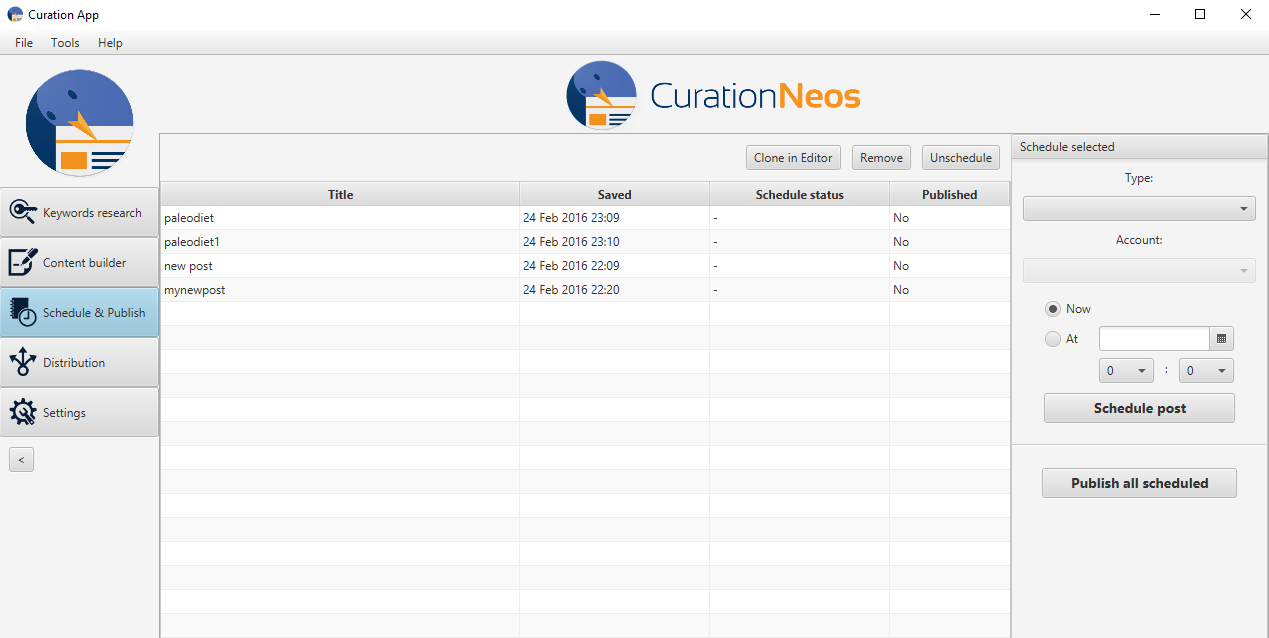Select the paleodiet1 row title
Viewport: 1269px width, 638px height.
[x=192, y=242]
